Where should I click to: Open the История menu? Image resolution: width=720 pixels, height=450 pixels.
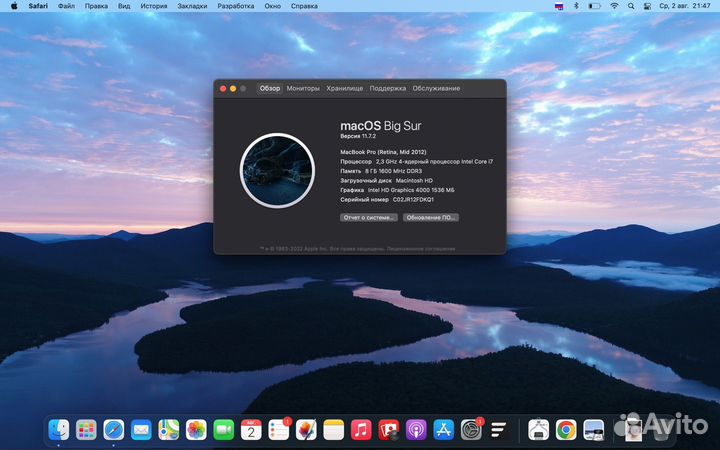(154, 6)
